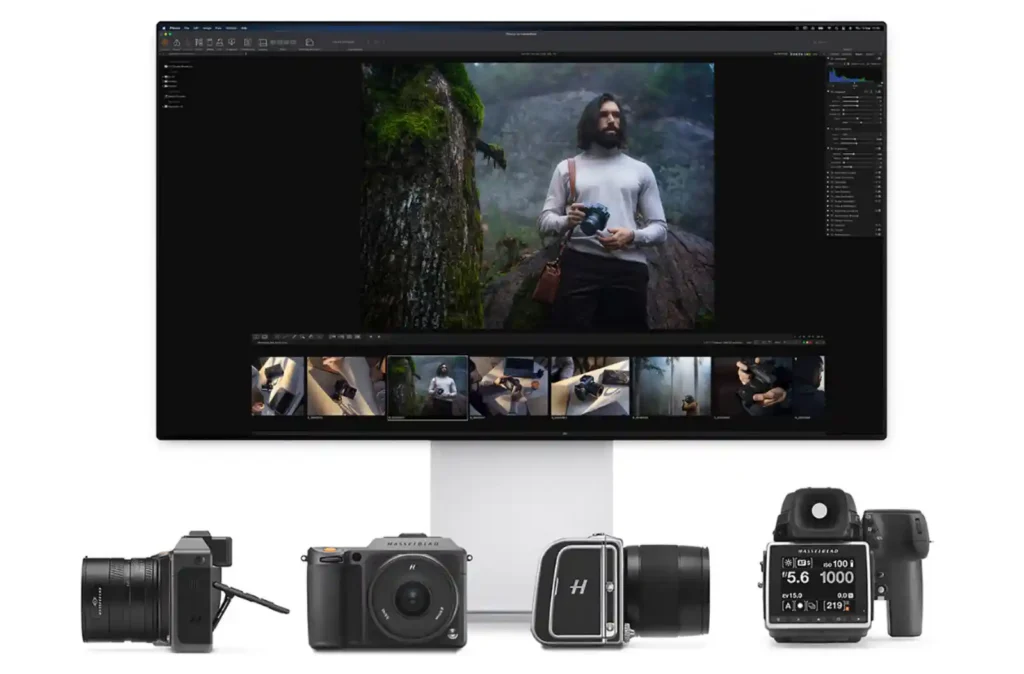Select the first thumbnail in the filmstrip
The image size is (1024, 674).
(x=277, y=386)
